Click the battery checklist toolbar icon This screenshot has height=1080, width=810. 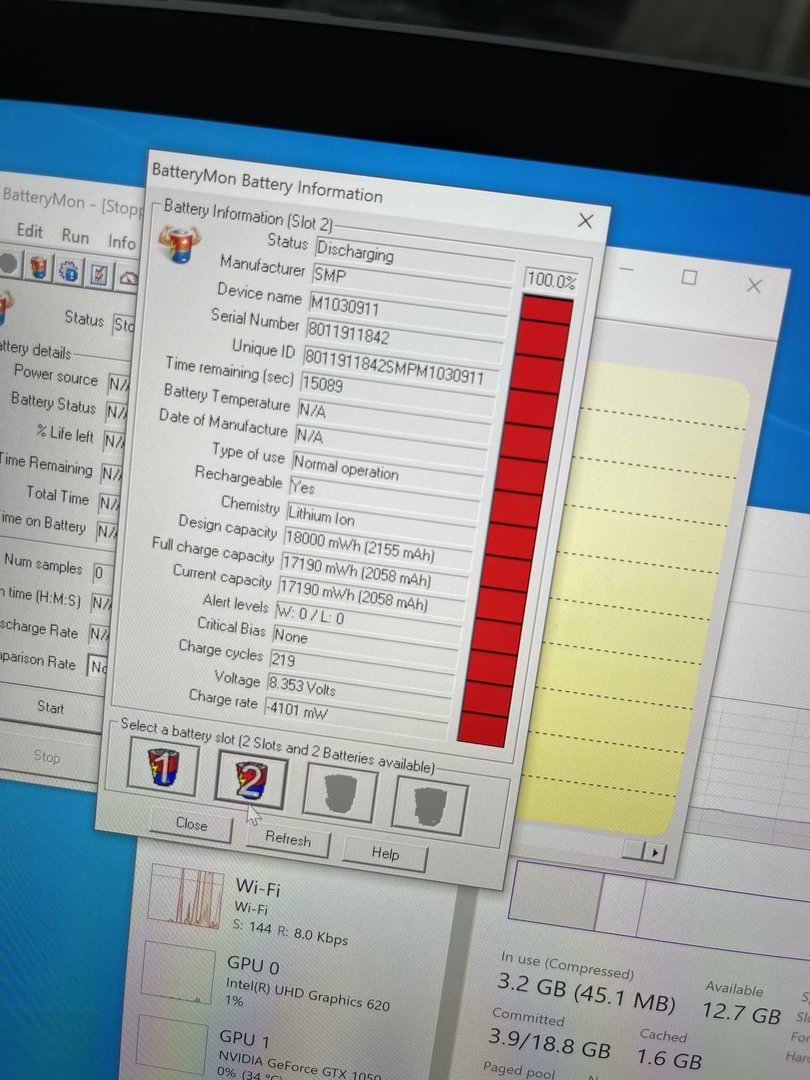98,274
